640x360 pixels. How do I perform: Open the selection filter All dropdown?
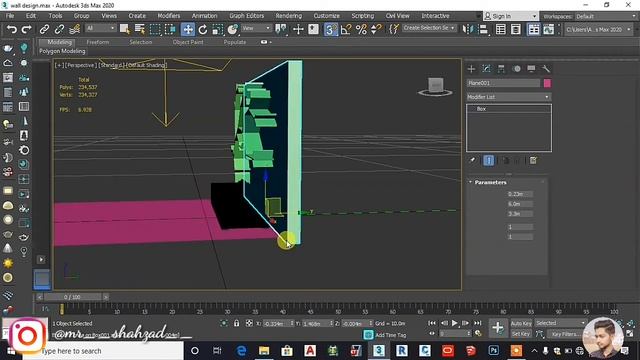[100, 28]
